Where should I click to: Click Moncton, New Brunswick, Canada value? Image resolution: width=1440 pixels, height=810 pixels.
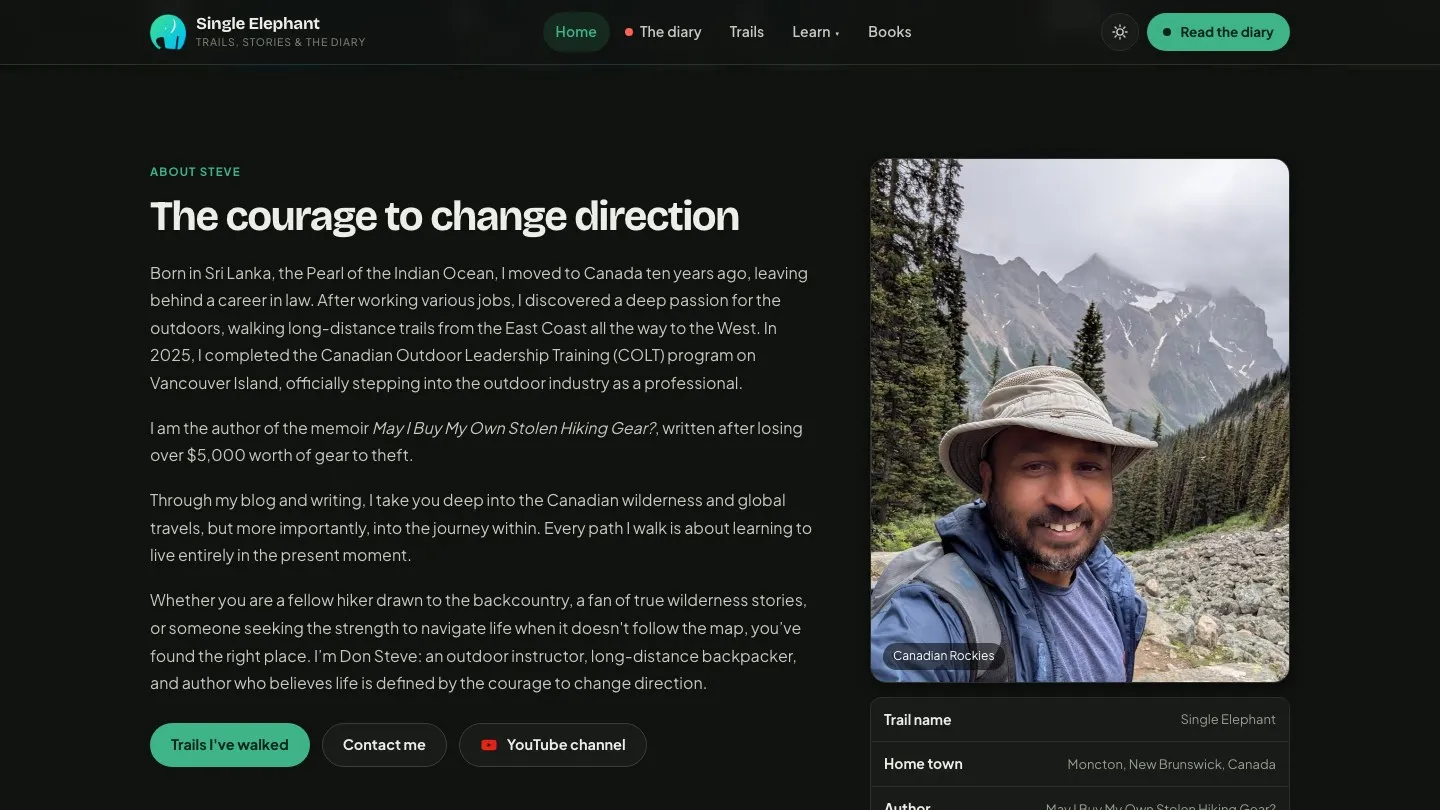tap(1171, 764)
